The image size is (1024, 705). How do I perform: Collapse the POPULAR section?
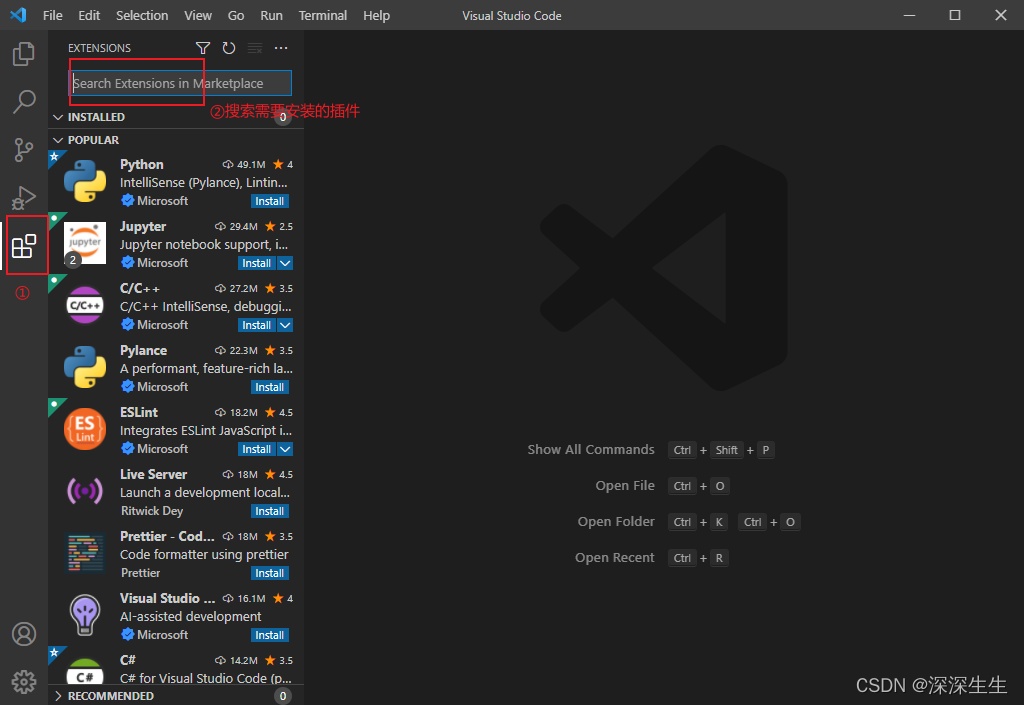pyautogui.click(x=58, y=140)
